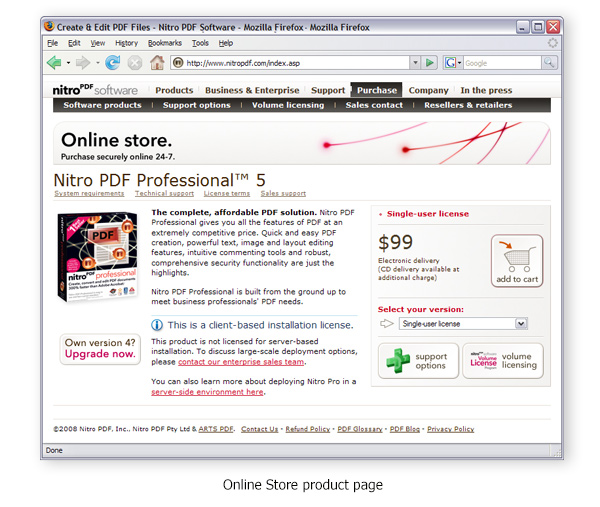
Task: Click the Done status bar text
Action: tap(54, 450)
